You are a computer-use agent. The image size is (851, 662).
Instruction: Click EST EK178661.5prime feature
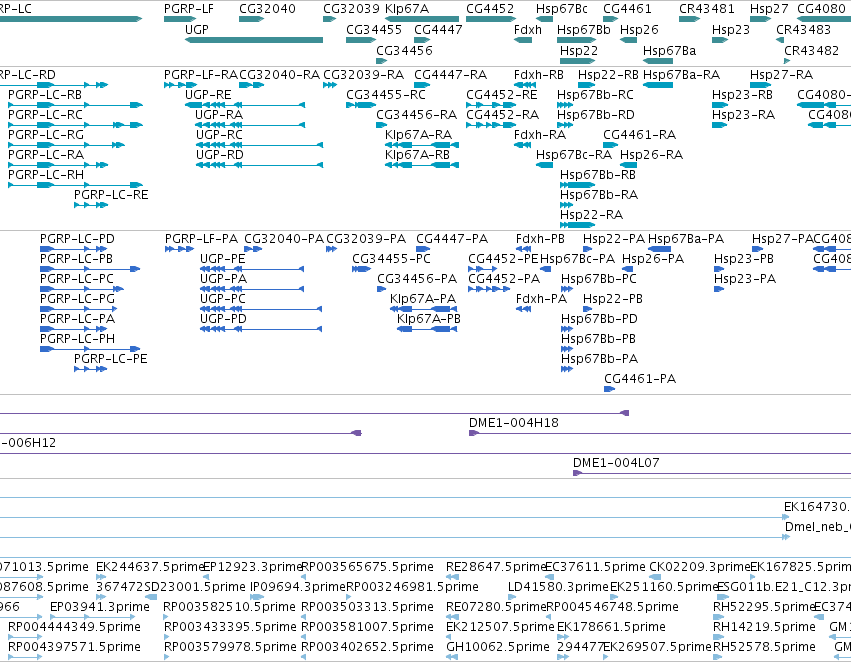click(x=563, y=637)
